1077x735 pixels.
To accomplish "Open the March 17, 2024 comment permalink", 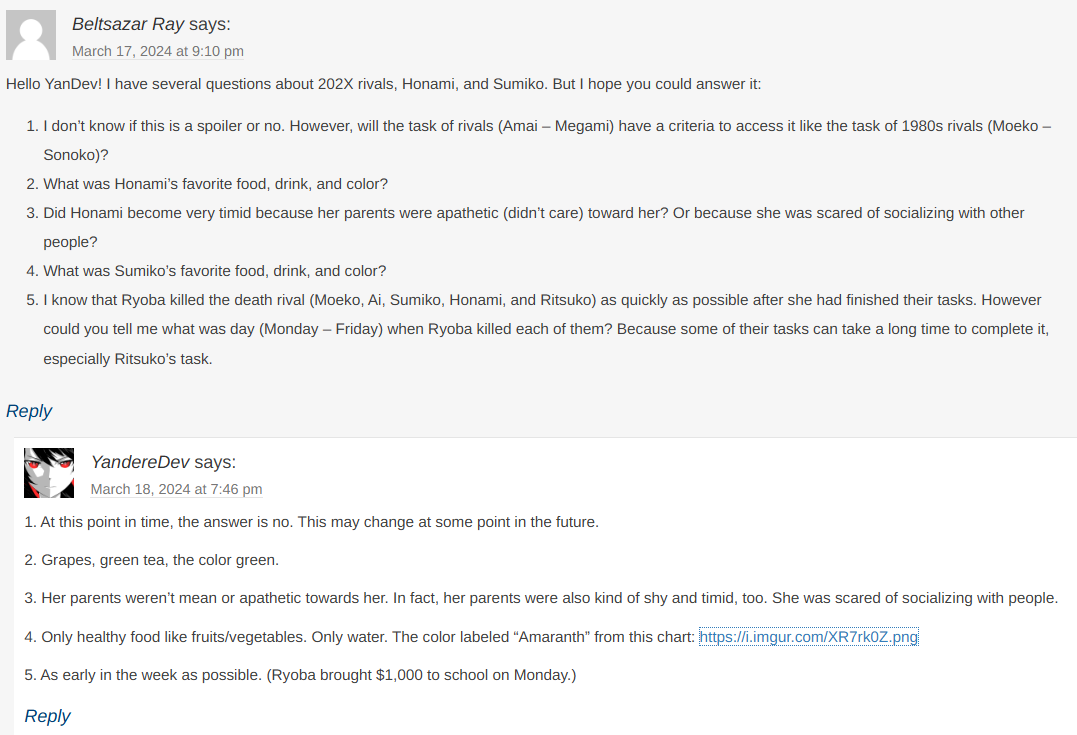I will (158, 51).
